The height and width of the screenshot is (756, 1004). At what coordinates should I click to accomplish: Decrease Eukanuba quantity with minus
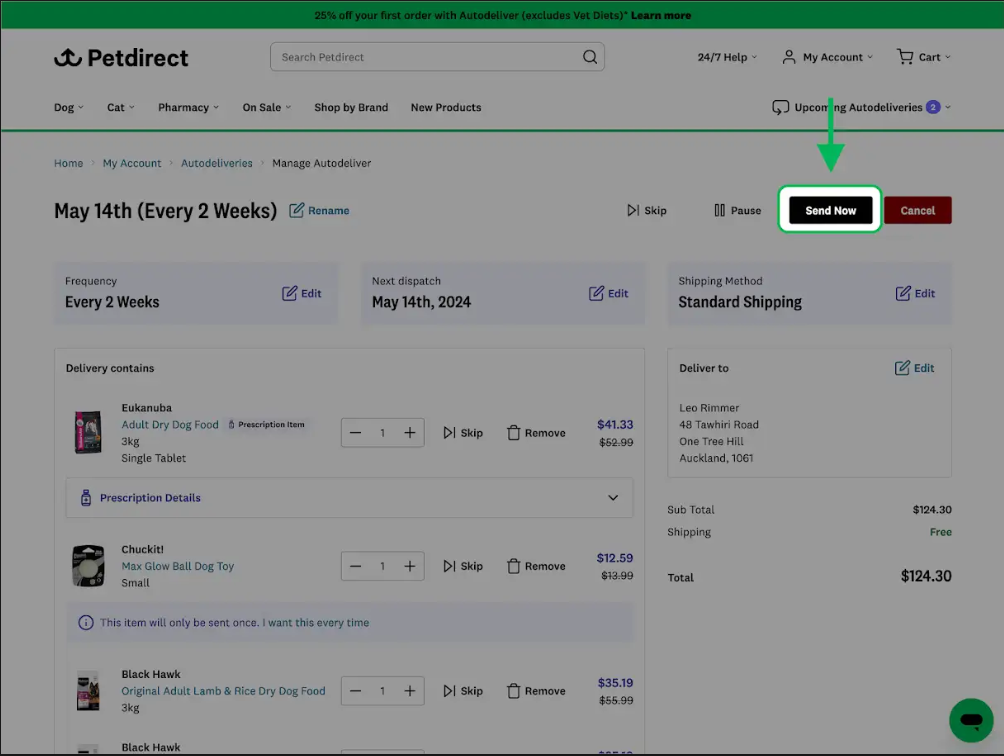point(355,433)
